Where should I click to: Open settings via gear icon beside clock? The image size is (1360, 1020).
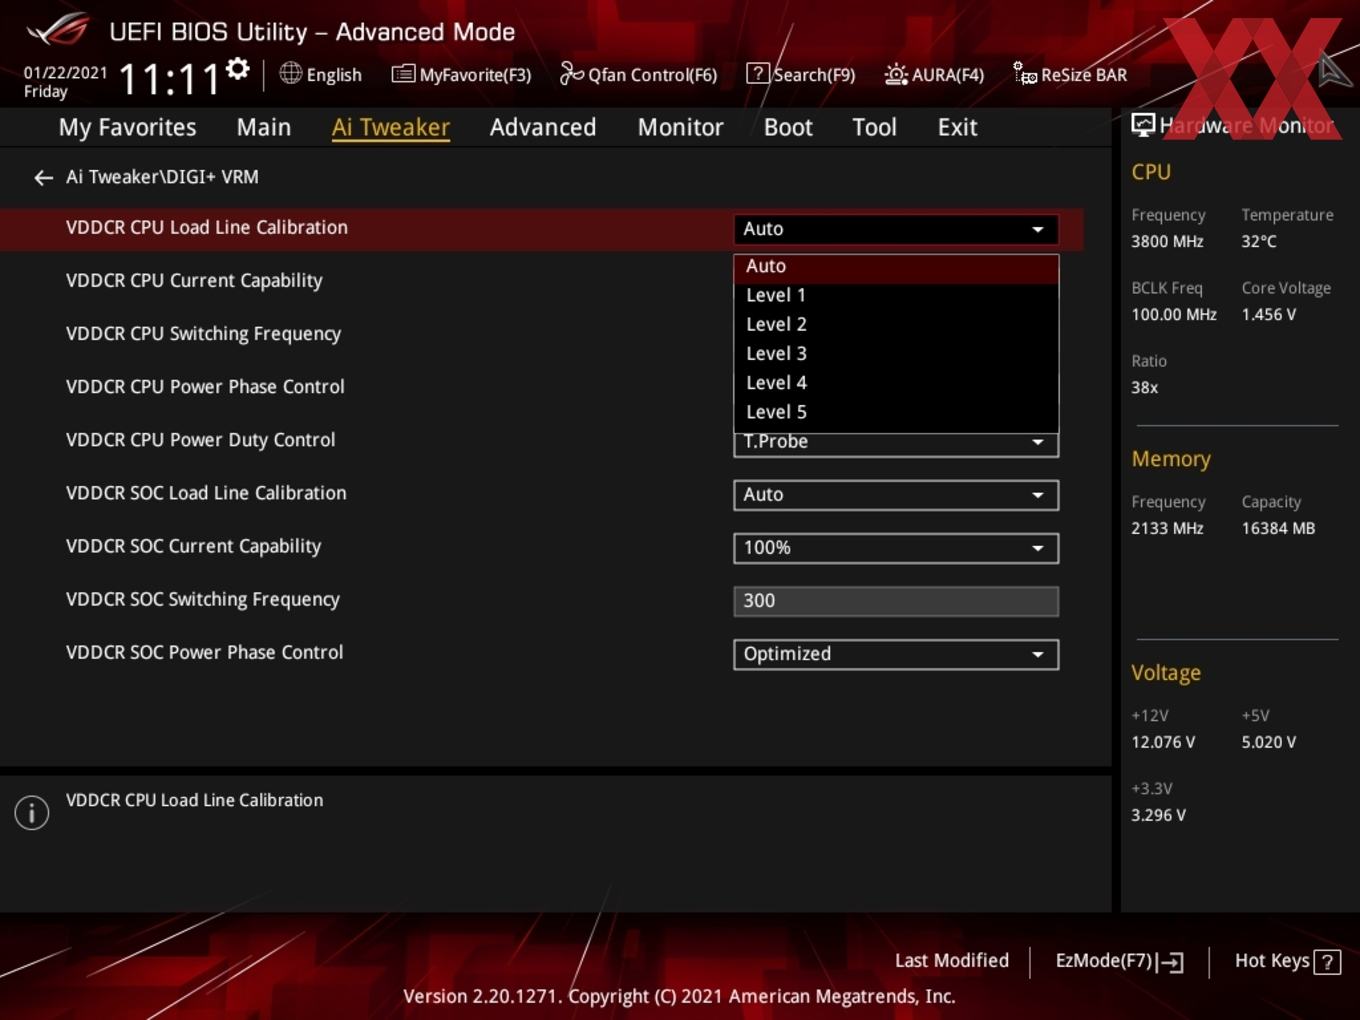(x=238, y=69)
